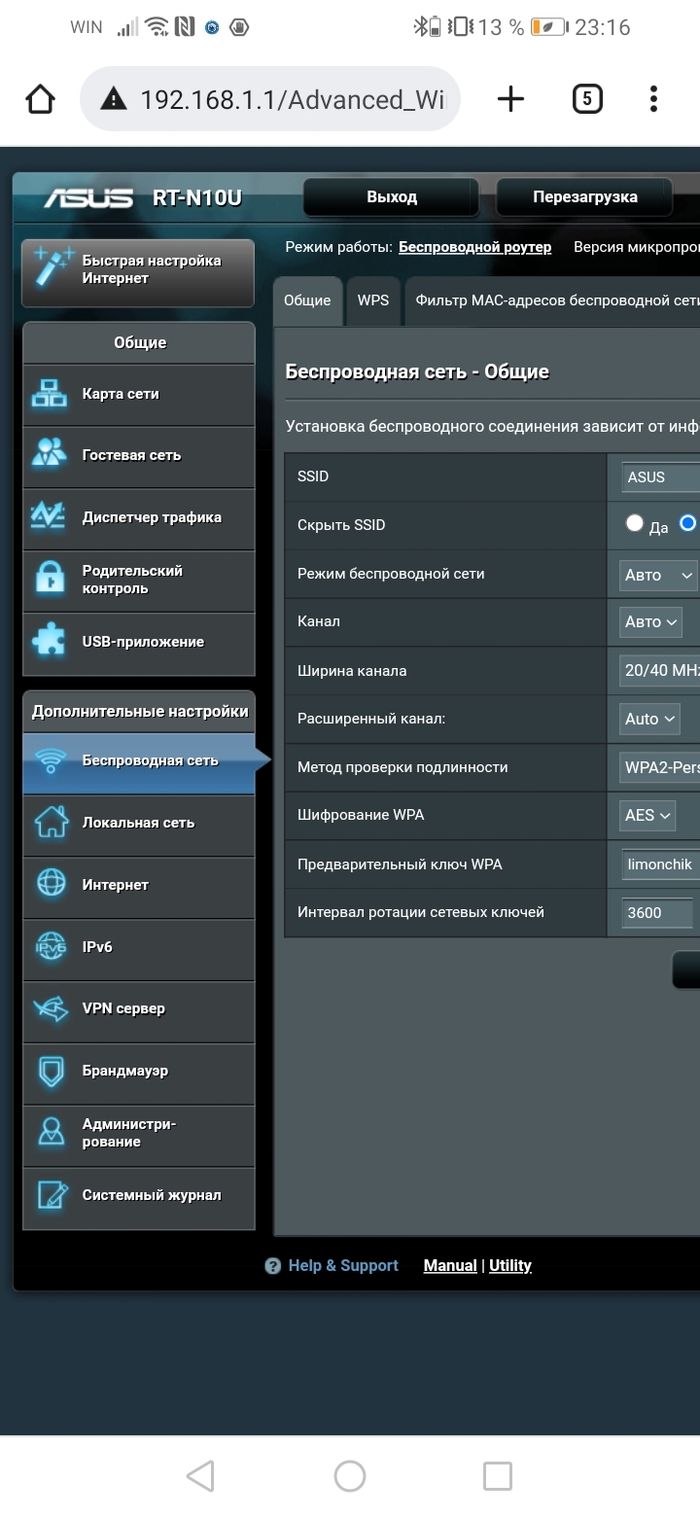Viewport: 700px width, 1517px height.
Task: Open Локальная сеть menu item
Action: [x=139, y=824]
